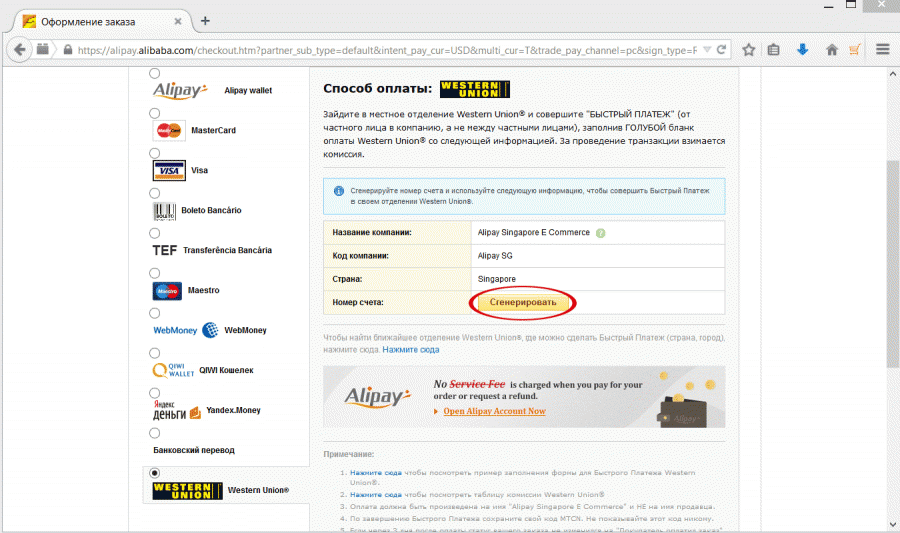Select the Банковский перевод radio button
Image resolution: width=900 pixels, height=533 pixels.
click(154, 433)
